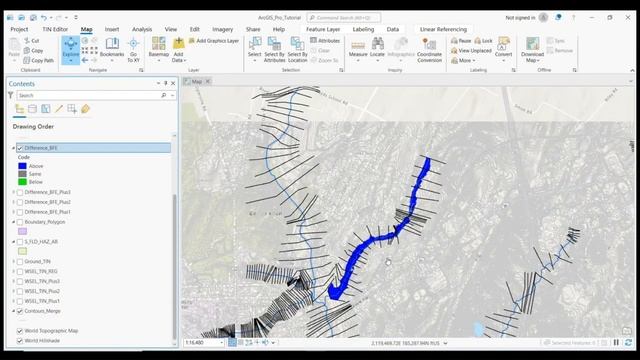
Task: Pause drawing from the status bar
Action: coord(616,343)
